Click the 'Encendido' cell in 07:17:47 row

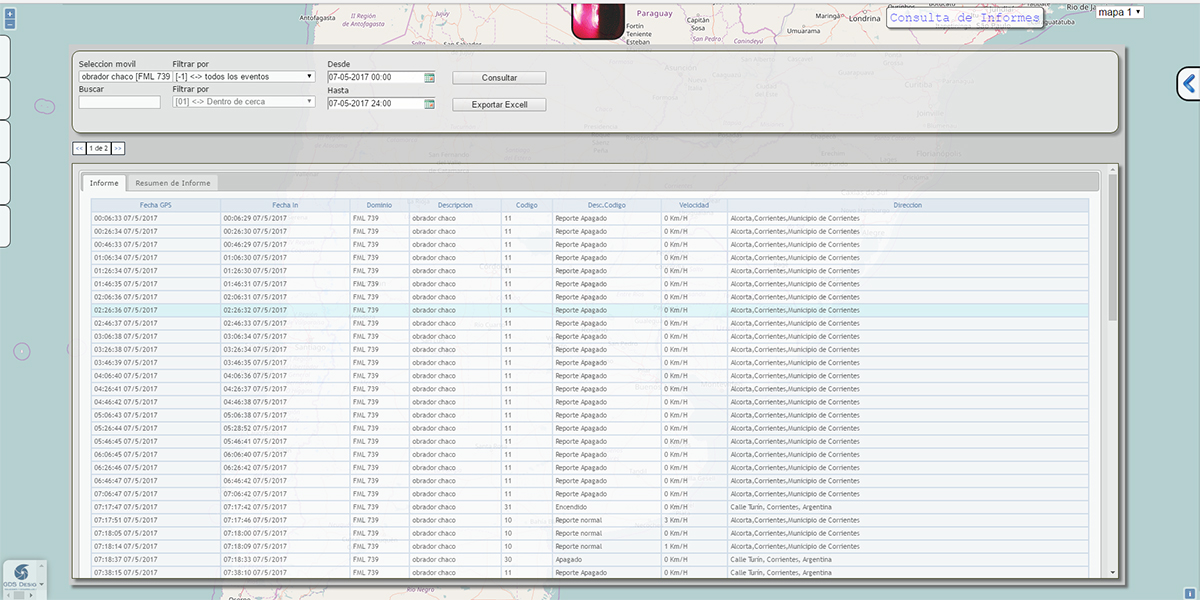pyautogui.click(x=606, y=507)
